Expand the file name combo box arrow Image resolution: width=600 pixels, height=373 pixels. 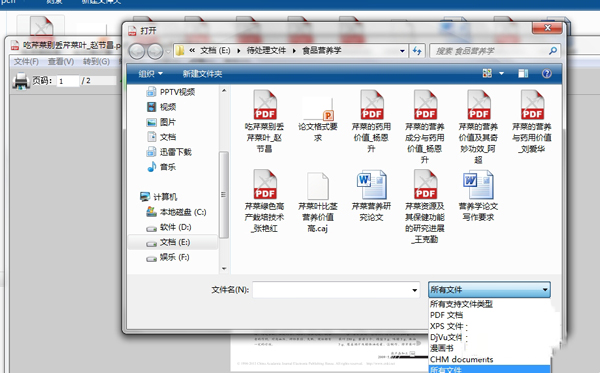(x=414, y=290)
